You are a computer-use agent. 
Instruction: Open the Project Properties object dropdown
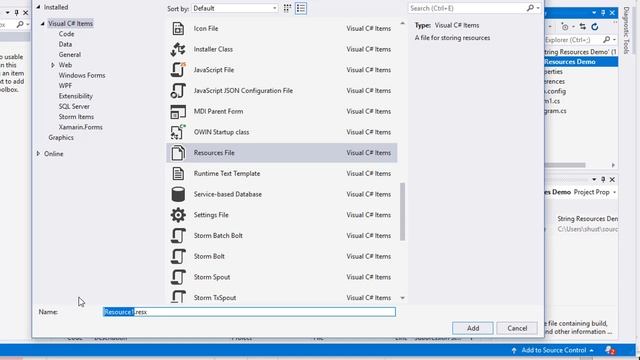coord(614,192)
